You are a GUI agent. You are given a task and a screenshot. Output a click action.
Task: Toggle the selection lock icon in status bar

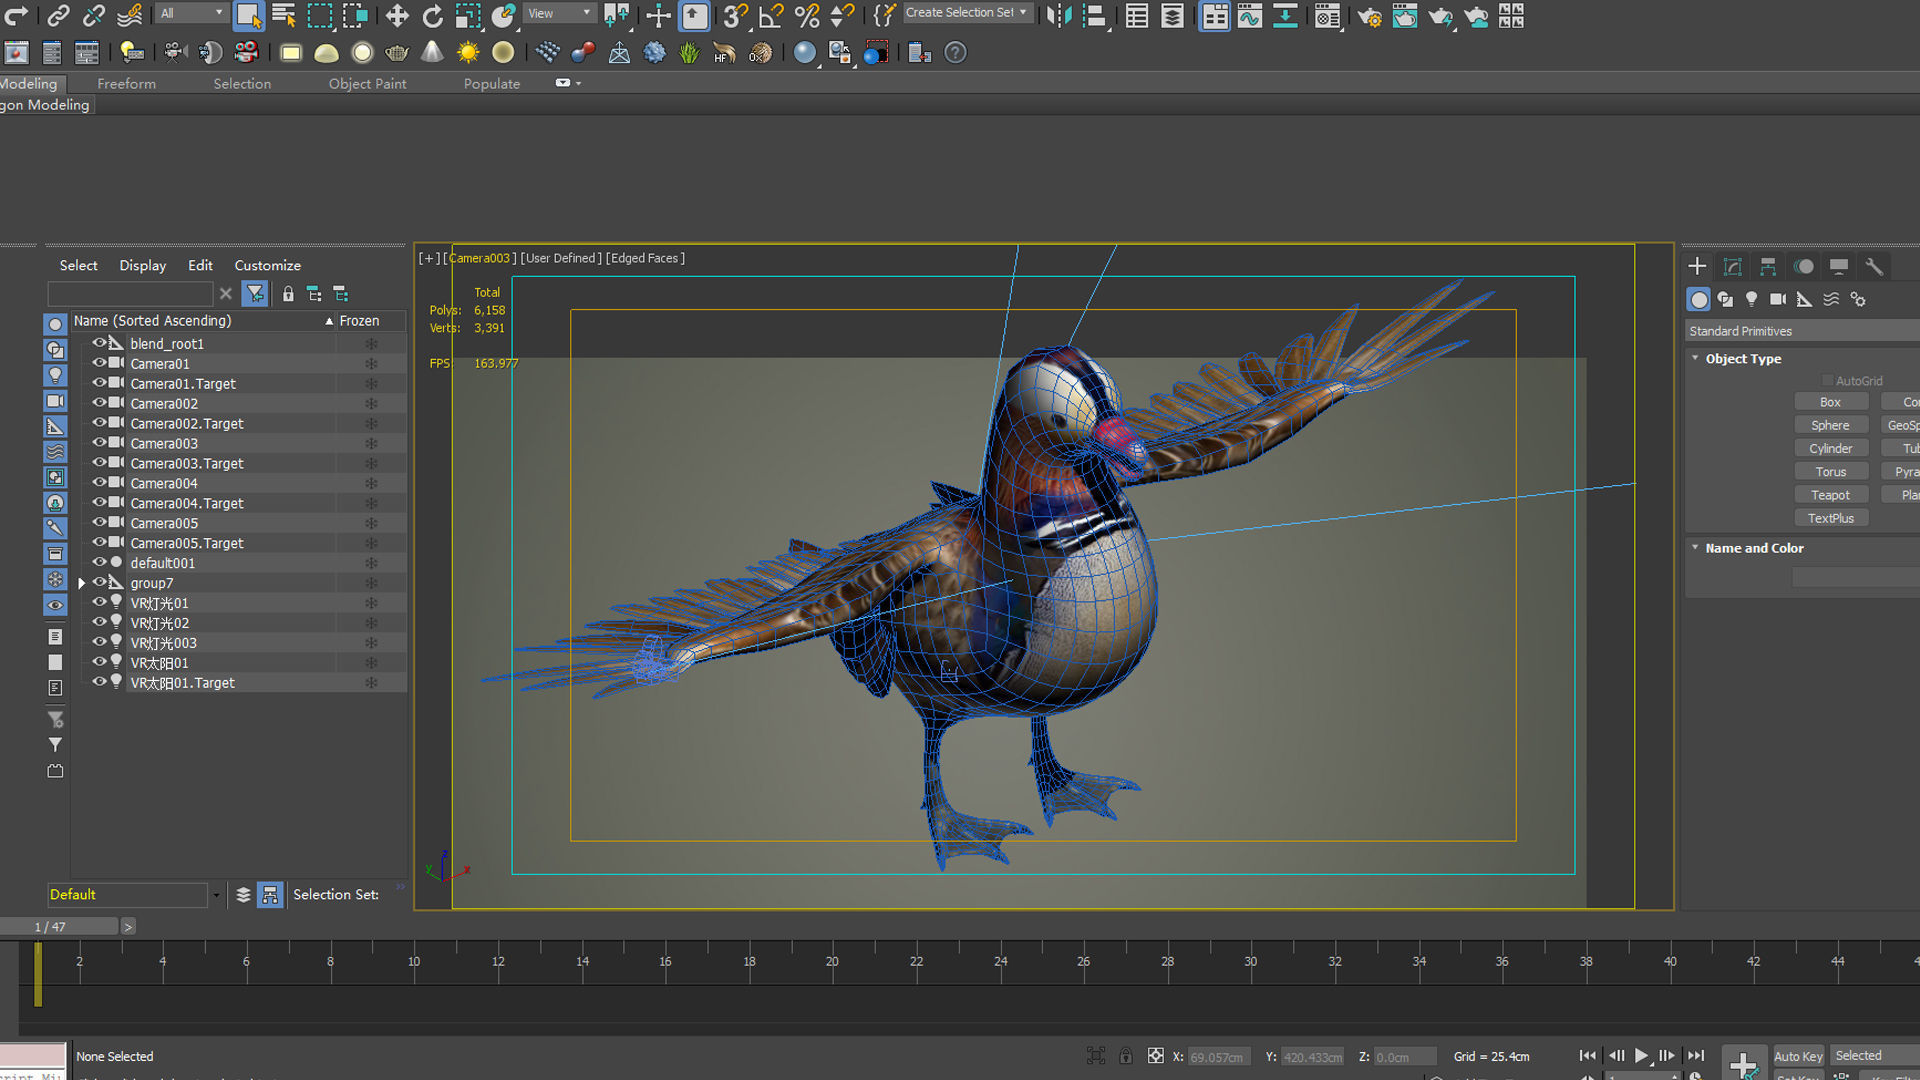(x=1126, y=1056)
